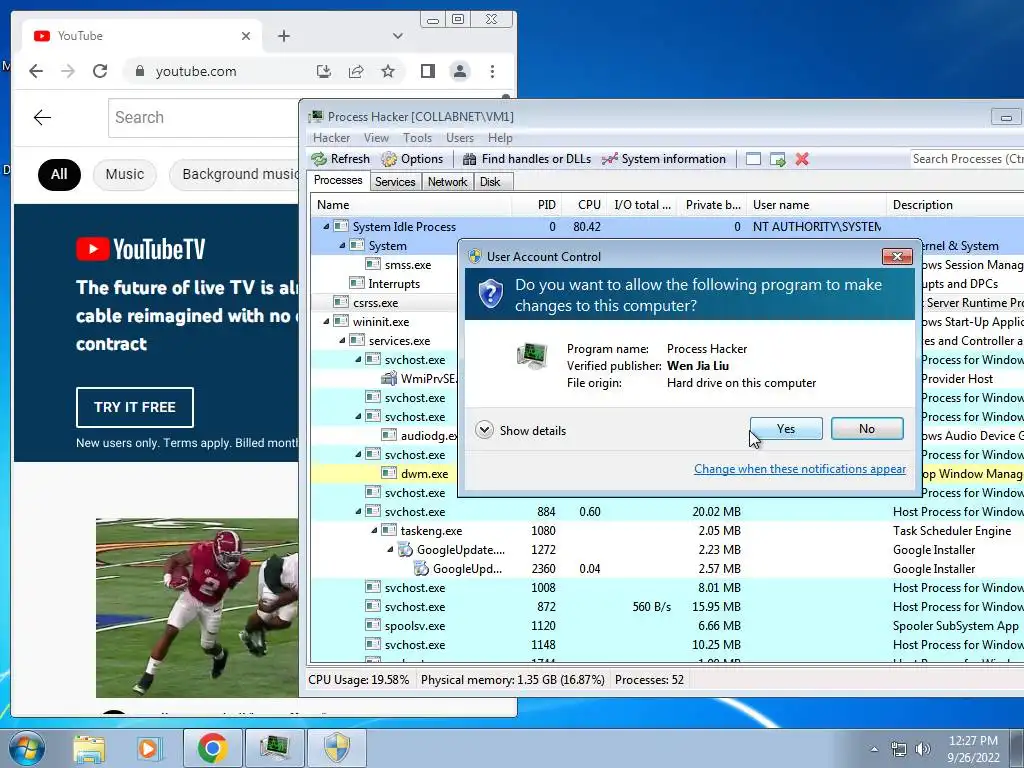Image resolution: width=1024 pixels, height=768 pixels.
Task: Click the share page icon in Chrome
Action: 356,71
